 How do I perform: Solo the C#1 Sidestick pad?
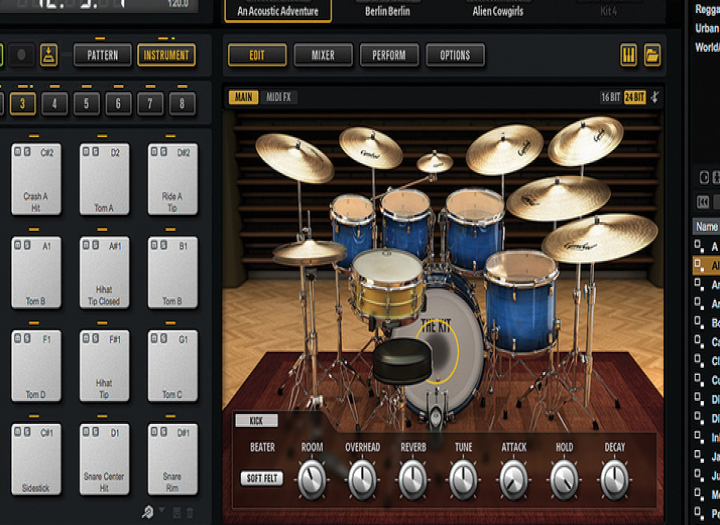coord(27,432)
